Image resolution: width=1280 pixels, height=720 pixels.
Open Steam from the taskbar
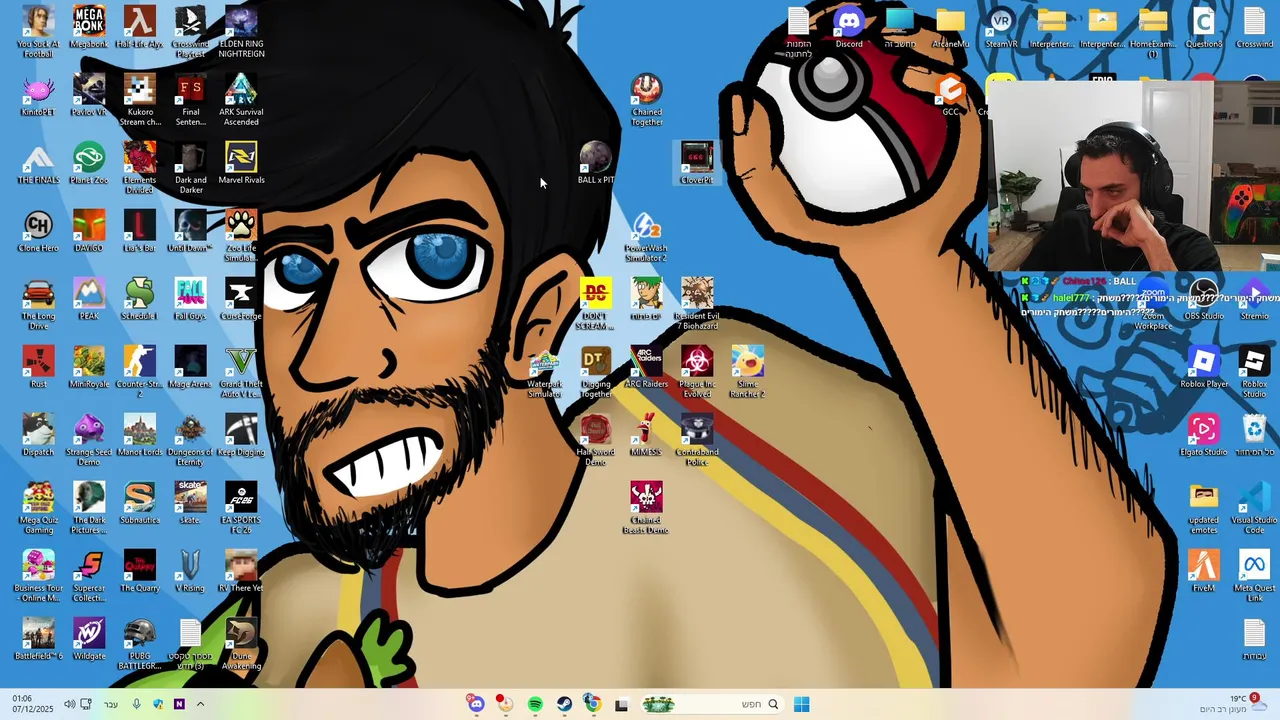[564, 704]
